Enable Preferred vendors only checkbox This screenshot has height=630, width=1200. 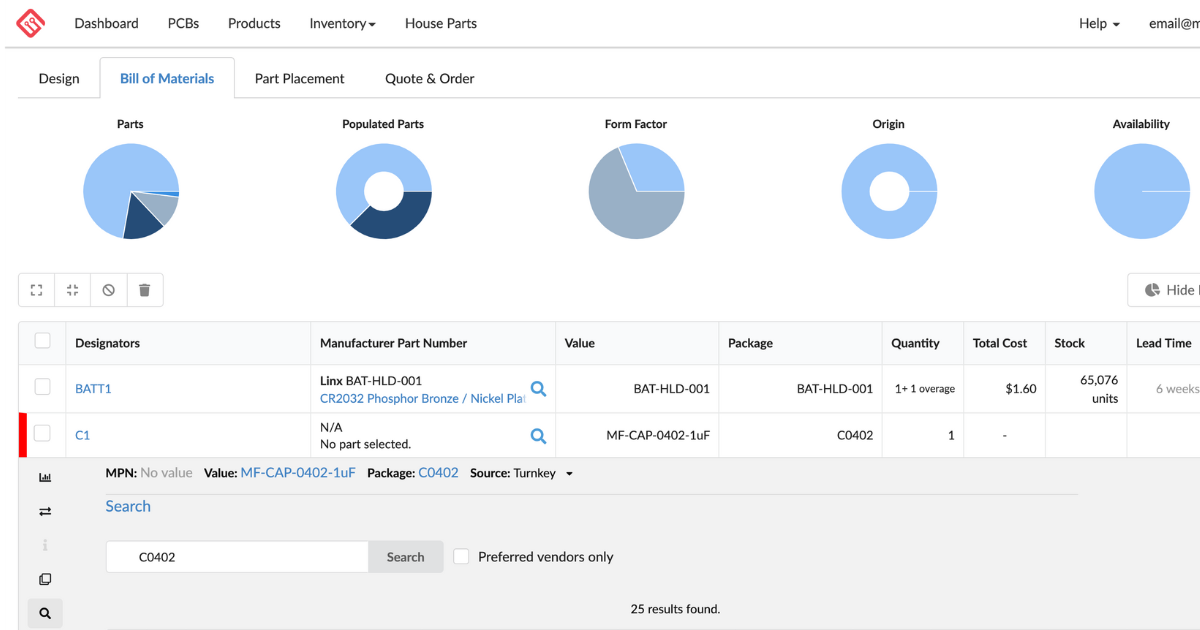461,557
